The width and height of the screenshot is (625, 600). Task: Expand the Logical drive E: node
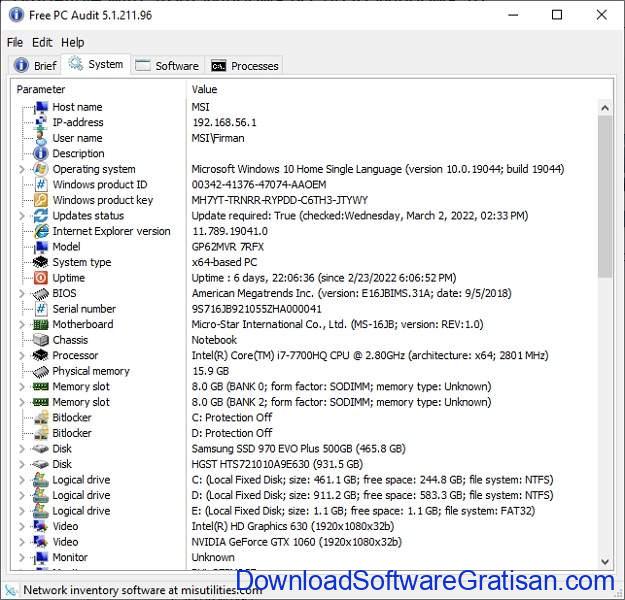coord(22,511)
